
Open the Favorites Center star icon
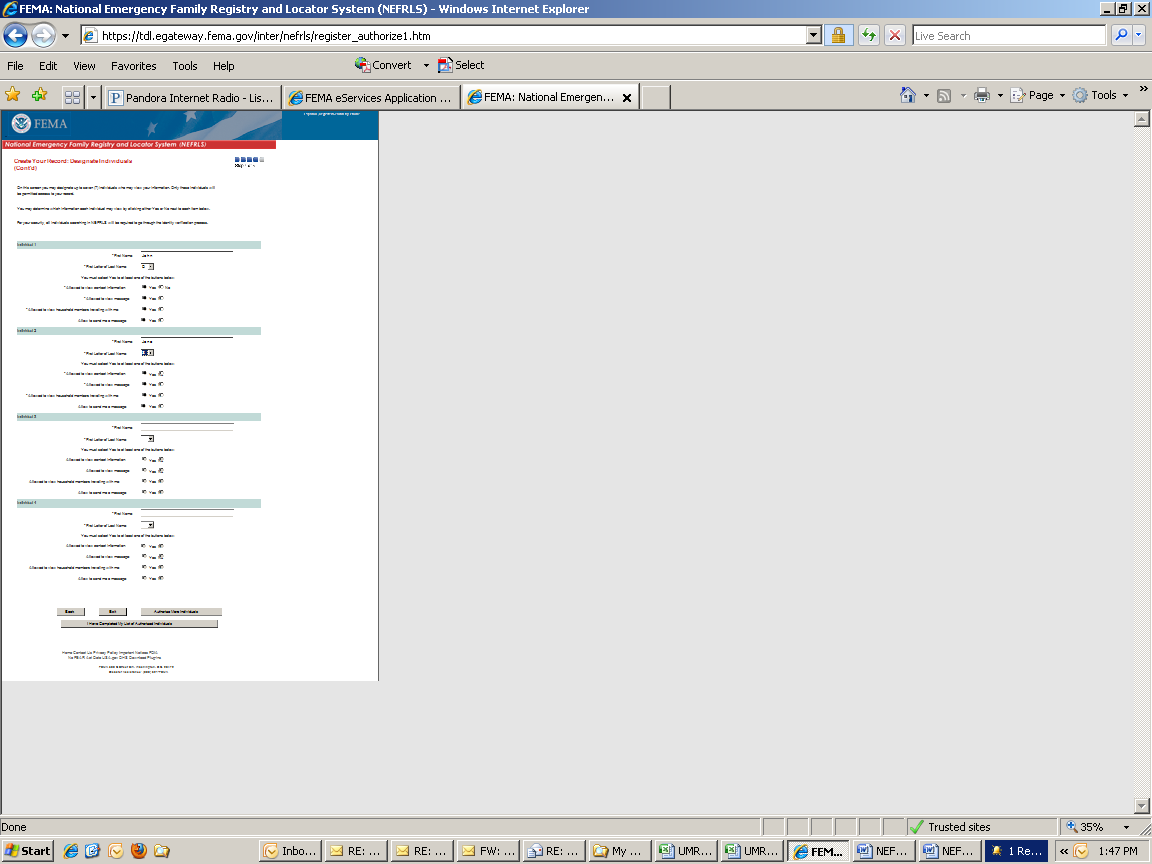coord(13,96)
